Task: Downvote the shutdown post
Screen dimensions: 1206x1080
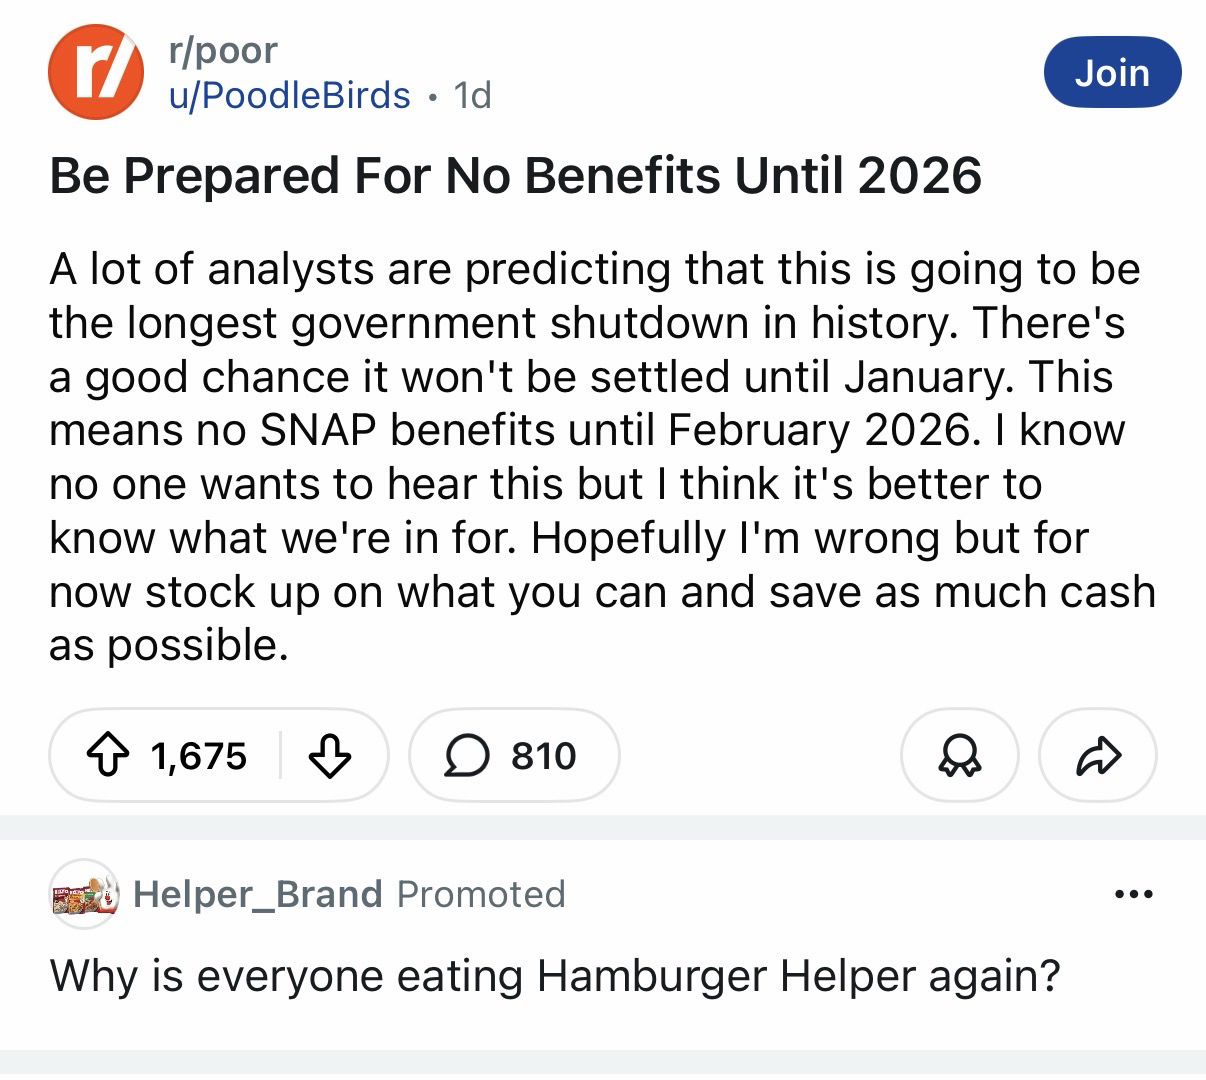Action: [x=329, y=756]
